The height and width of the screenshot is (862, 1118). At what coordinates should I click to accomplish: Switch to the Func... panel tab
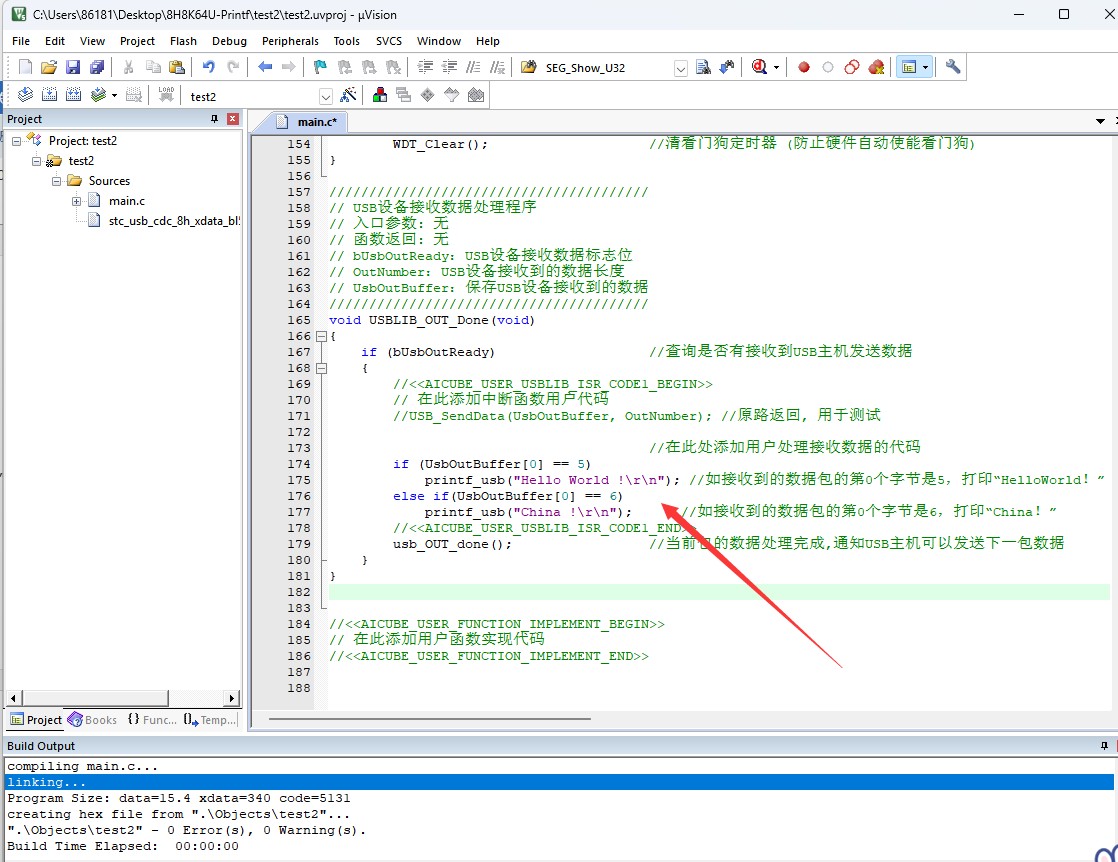click(152, 720)
